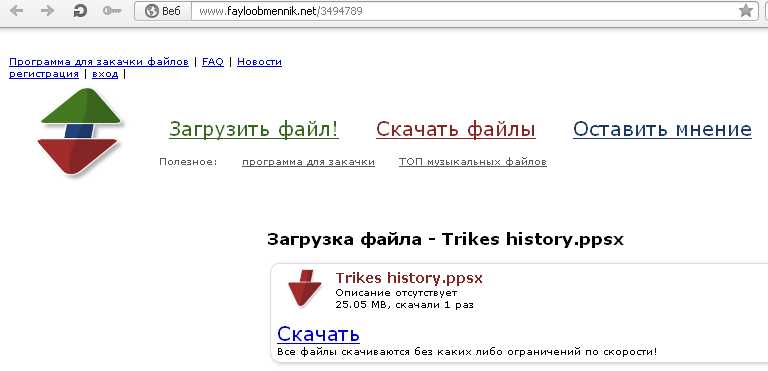This screenshot has width=768, height=371.
Task: Select Скачать файлы menu item
Action: (456, 129)
